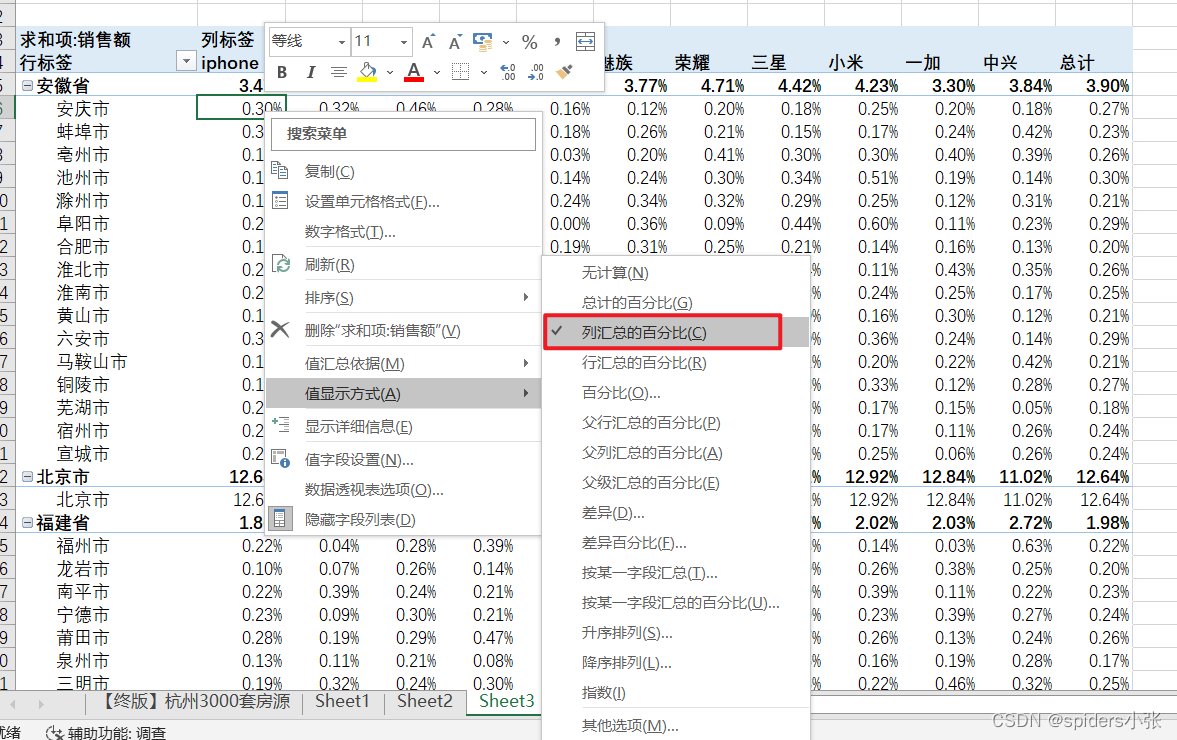
Task: Open the fill color dropdown arrow
Action: (390, 72)
